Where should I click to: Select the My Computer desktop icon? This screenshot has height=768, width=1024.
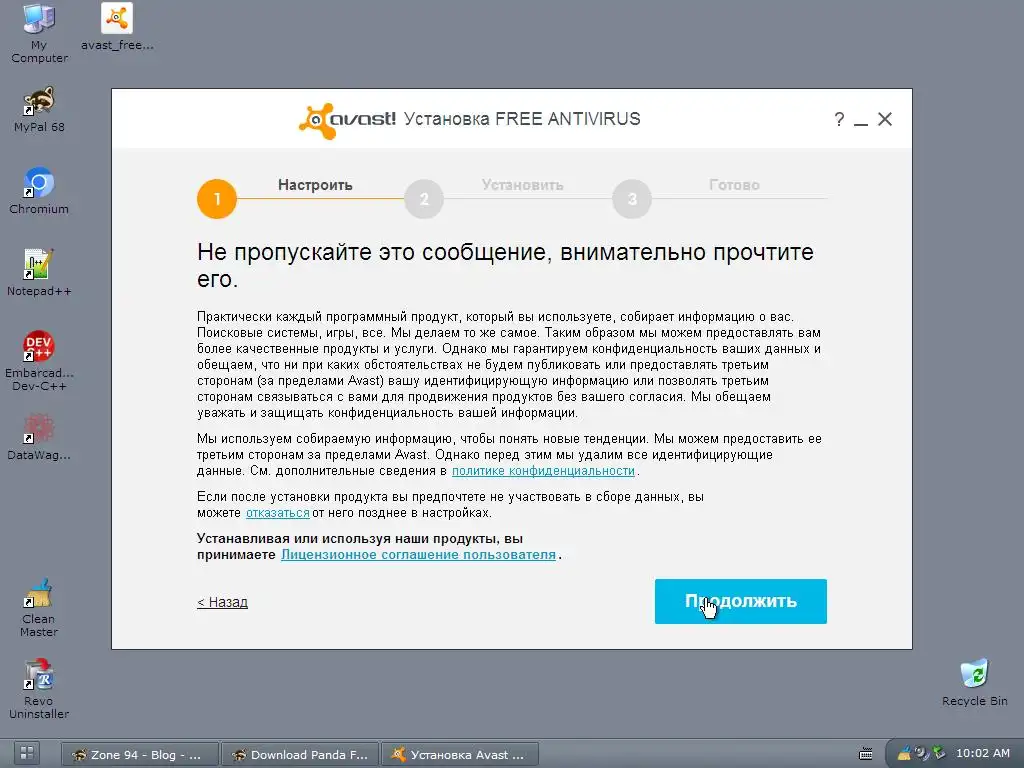coord(39,33)
